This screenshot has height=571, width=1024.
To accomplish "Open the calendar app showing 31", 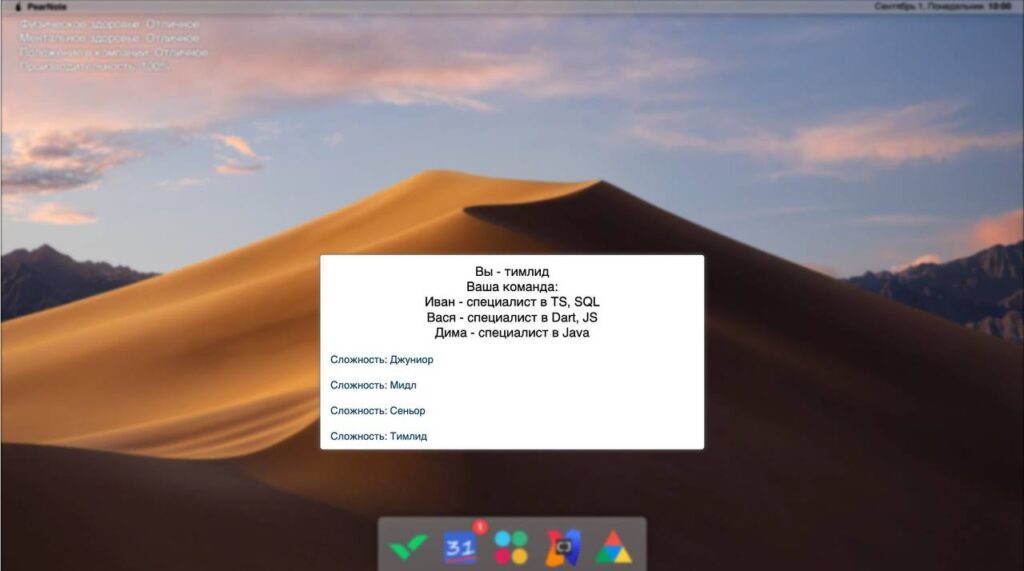I will coord(460,546).
